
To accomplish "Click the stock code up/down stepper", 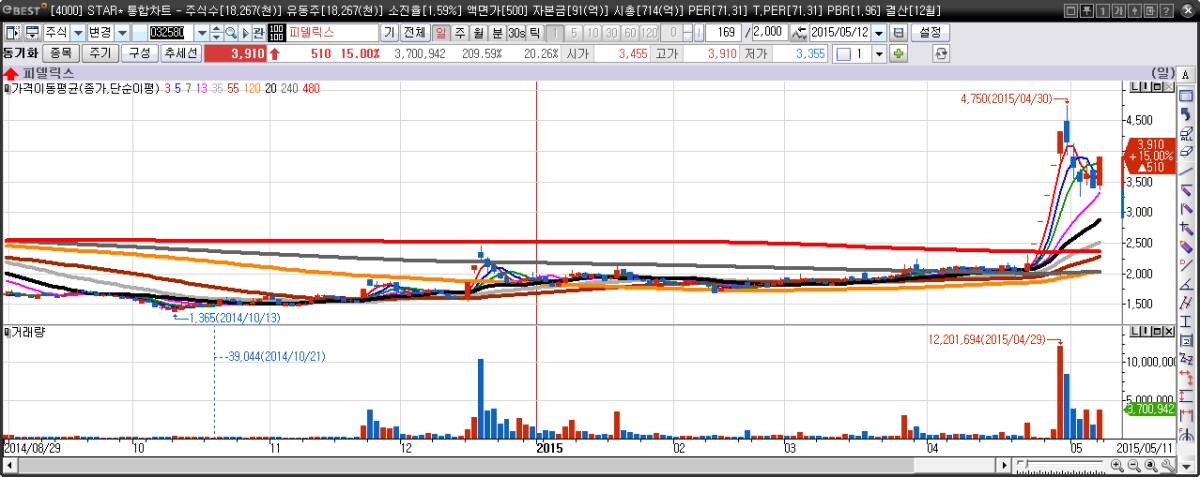I will [216, 33].
